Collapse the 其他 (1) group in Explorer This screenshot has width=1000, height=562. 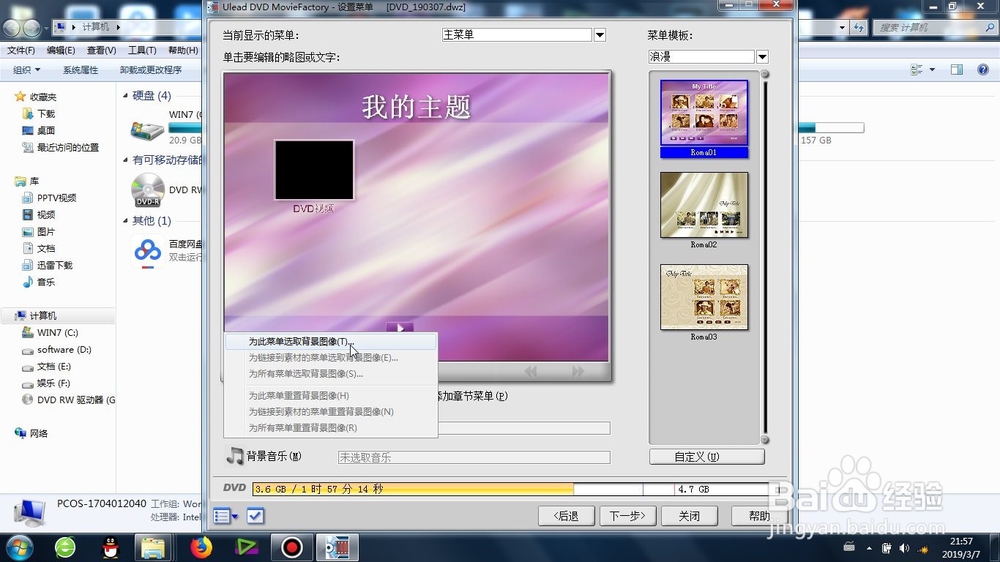[126, 221]
